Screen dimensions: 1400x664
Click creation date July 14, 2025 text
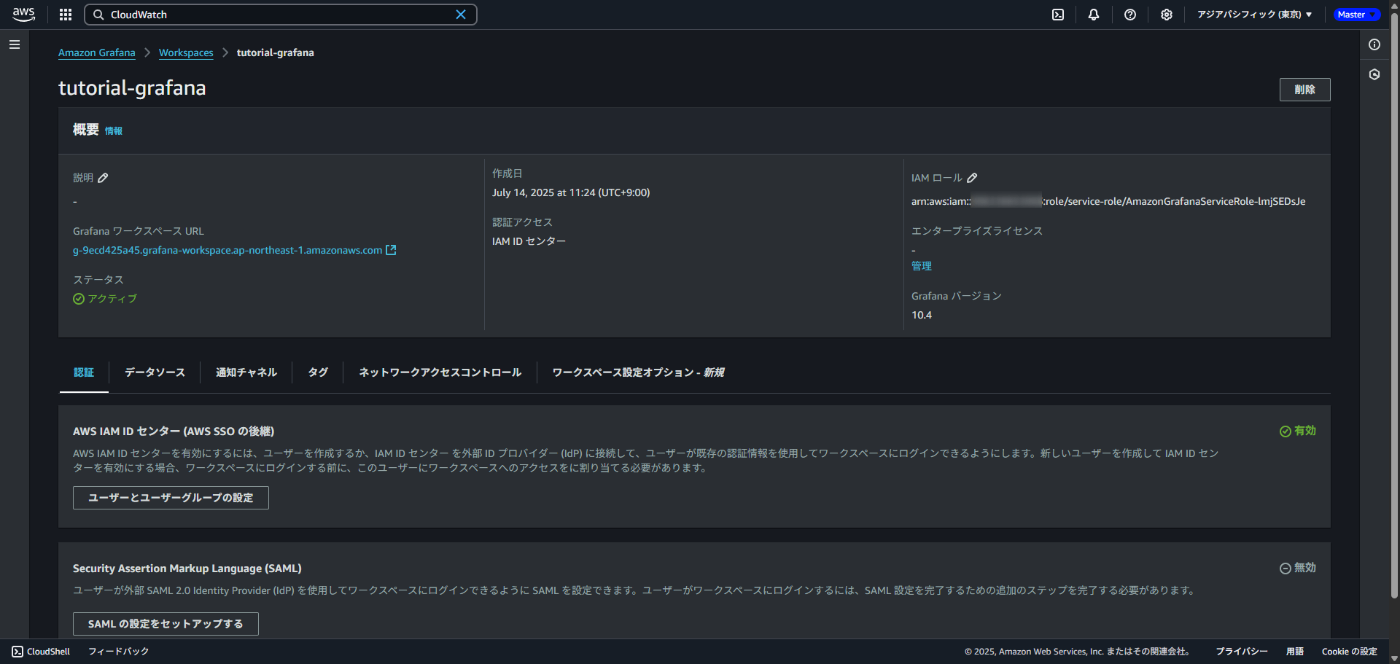point(571,192)
